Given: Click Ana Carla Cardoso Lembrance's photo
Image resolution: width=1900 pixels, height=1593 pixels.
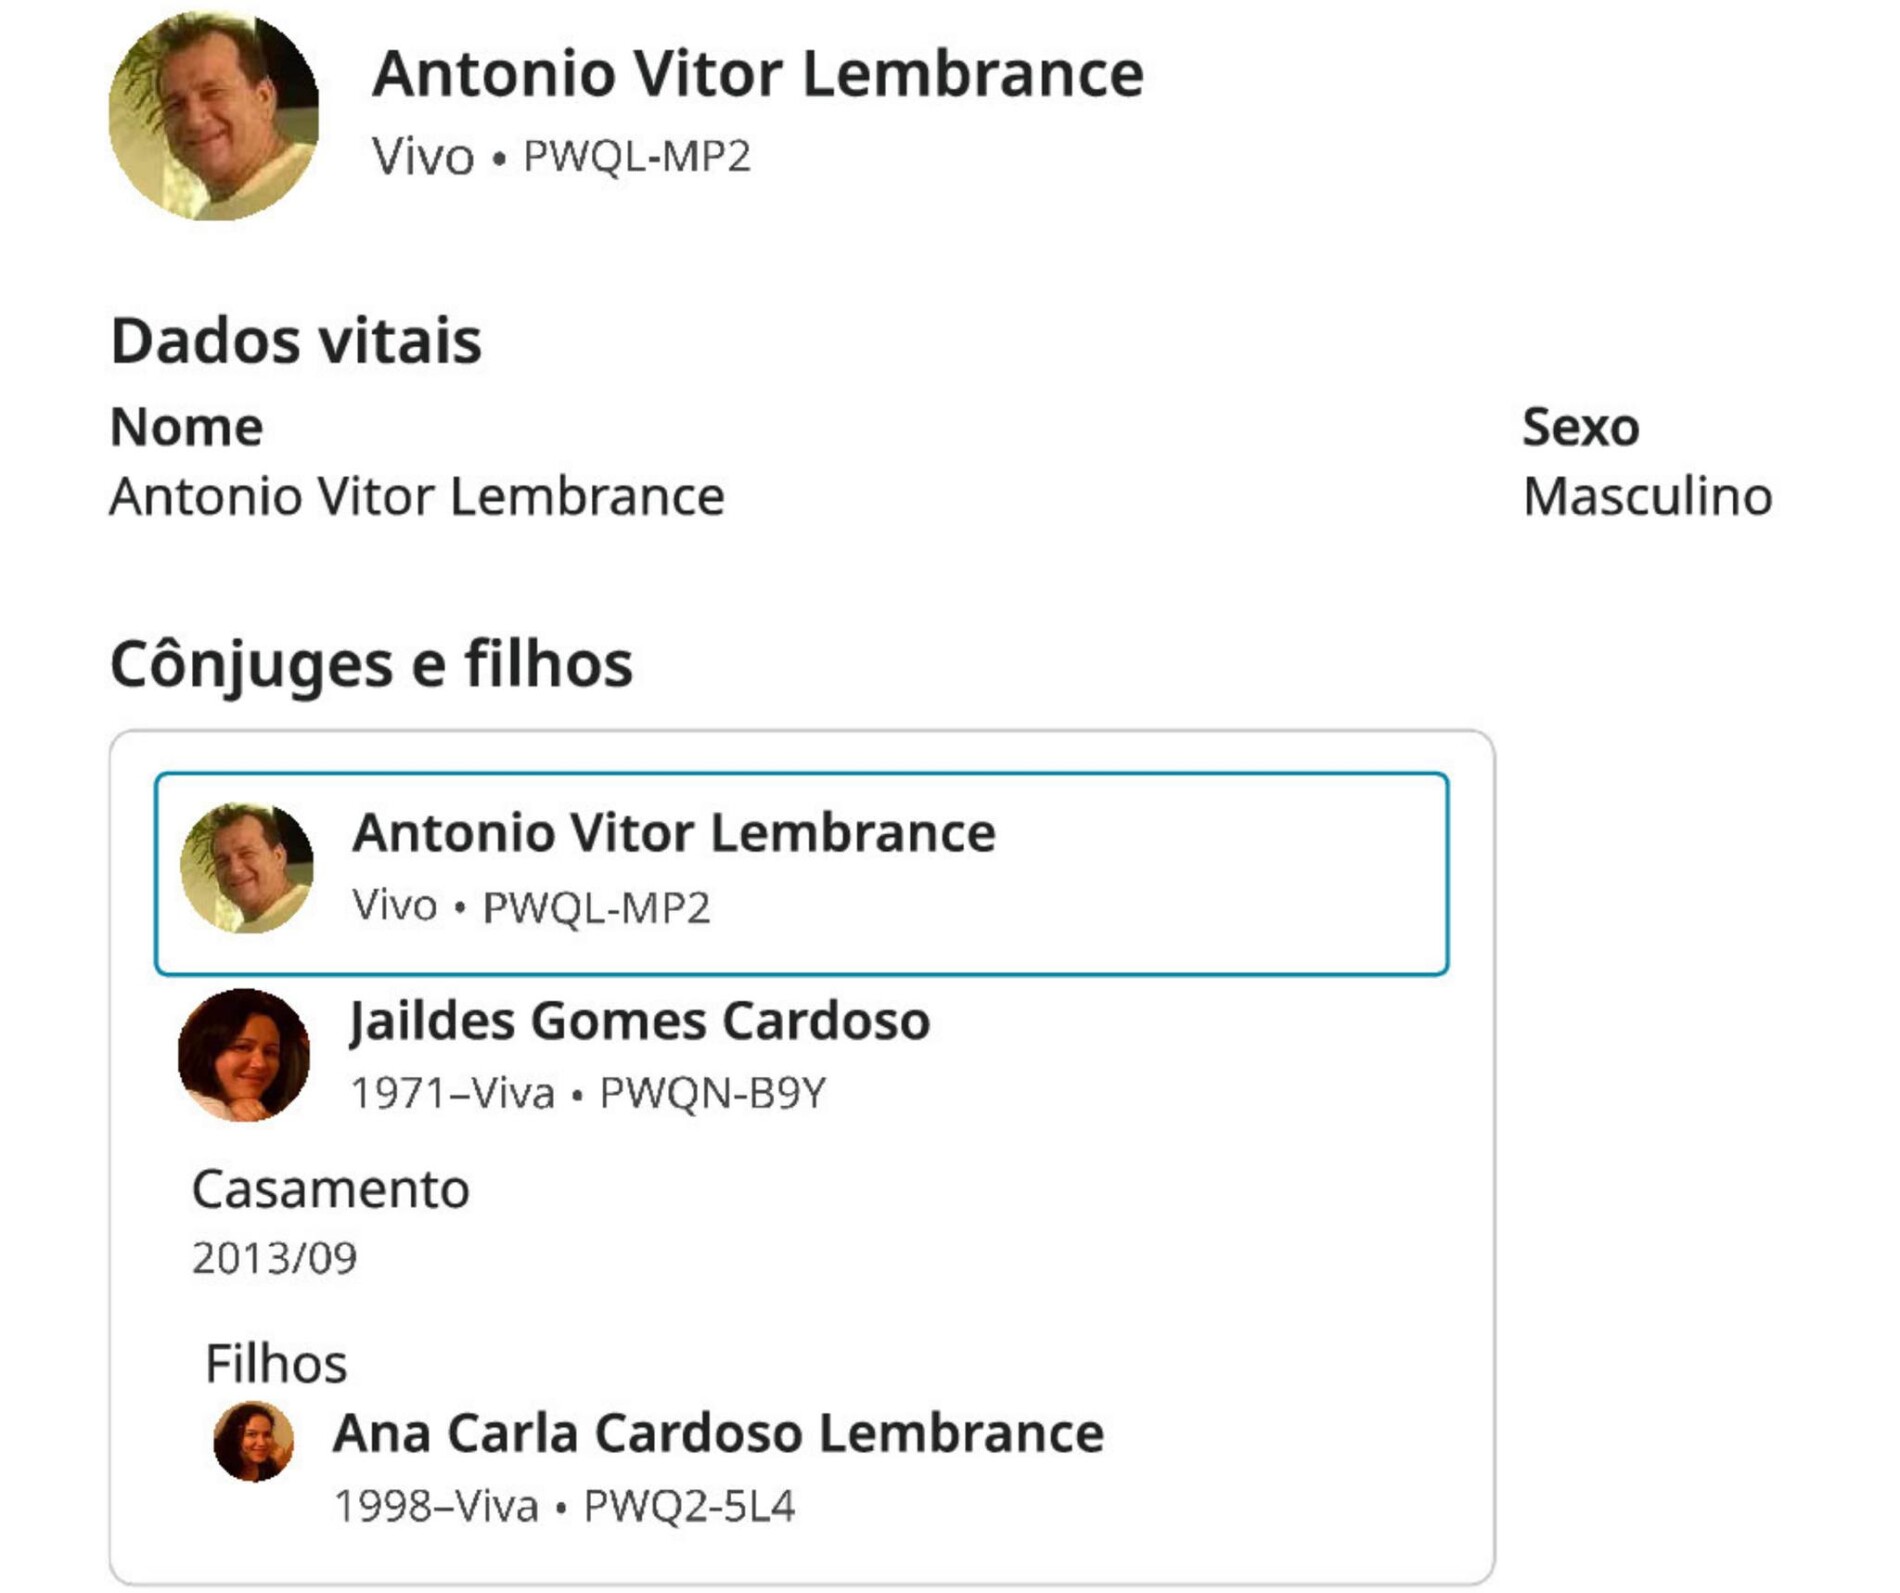Looking at the screenshot, I should pyautogui.click(x=253, y=1441).
